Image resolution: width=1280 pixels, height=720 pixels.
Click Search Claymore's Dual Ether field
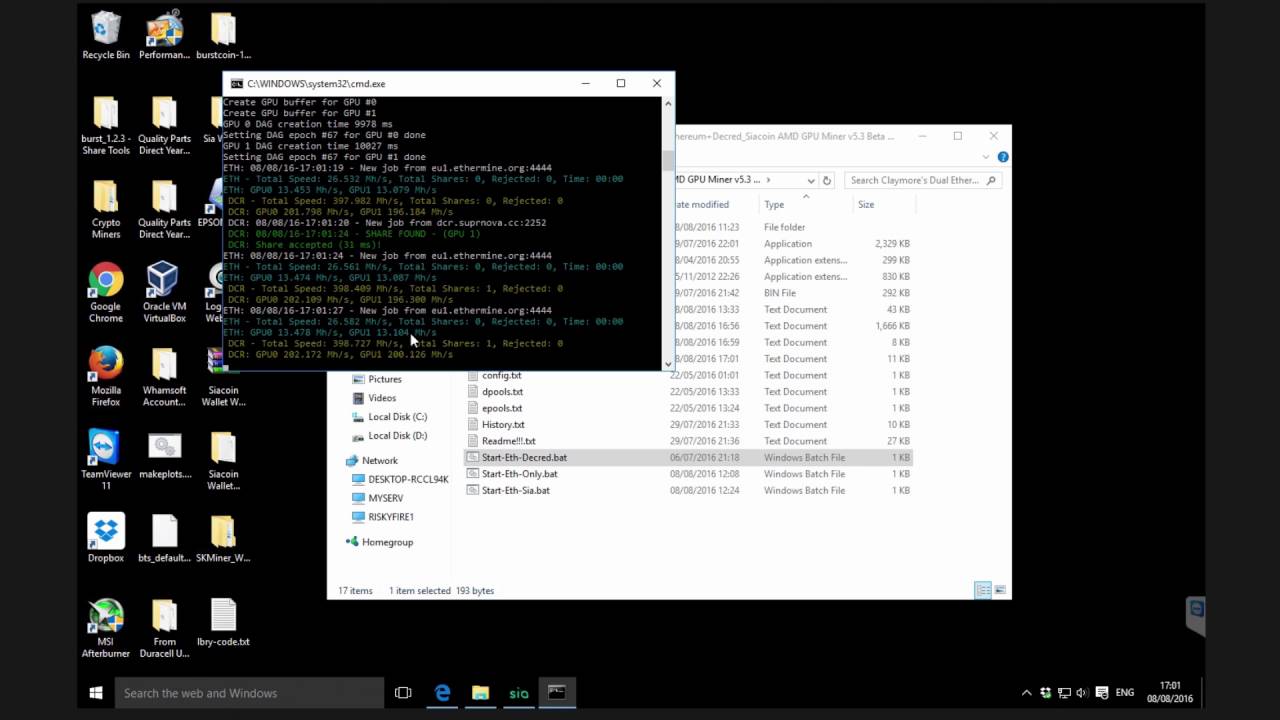tap(921, 180)
